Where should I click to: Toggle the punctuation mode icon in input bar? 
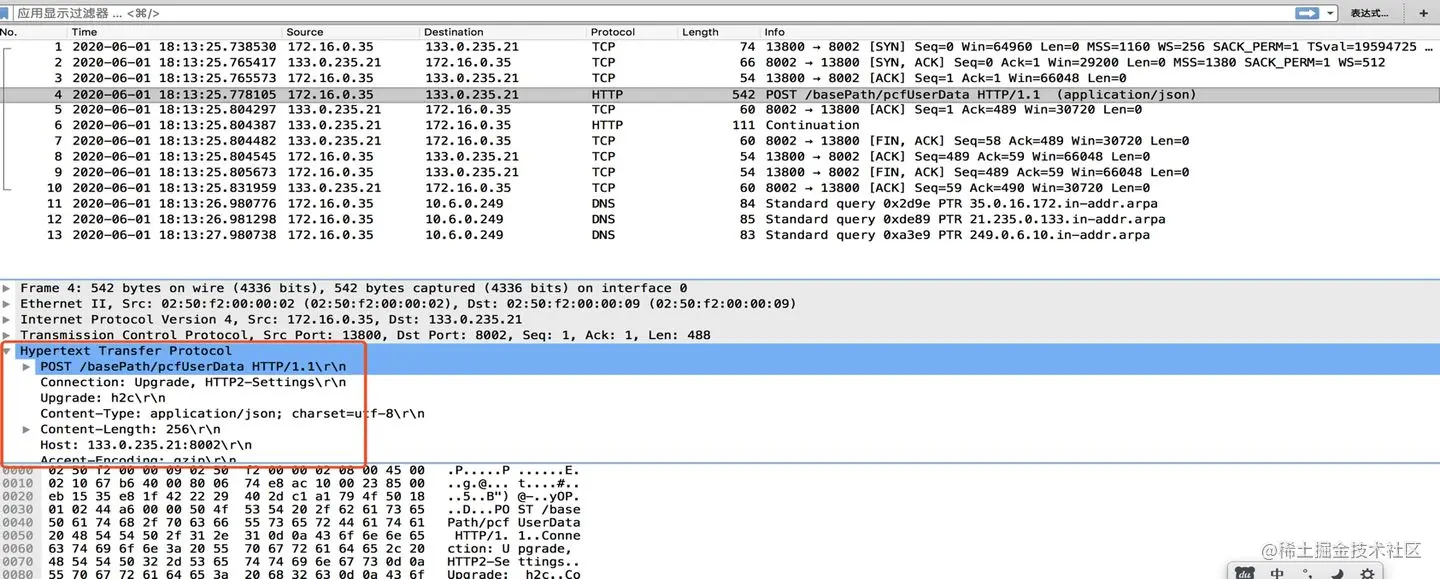tap(1307, 573)
